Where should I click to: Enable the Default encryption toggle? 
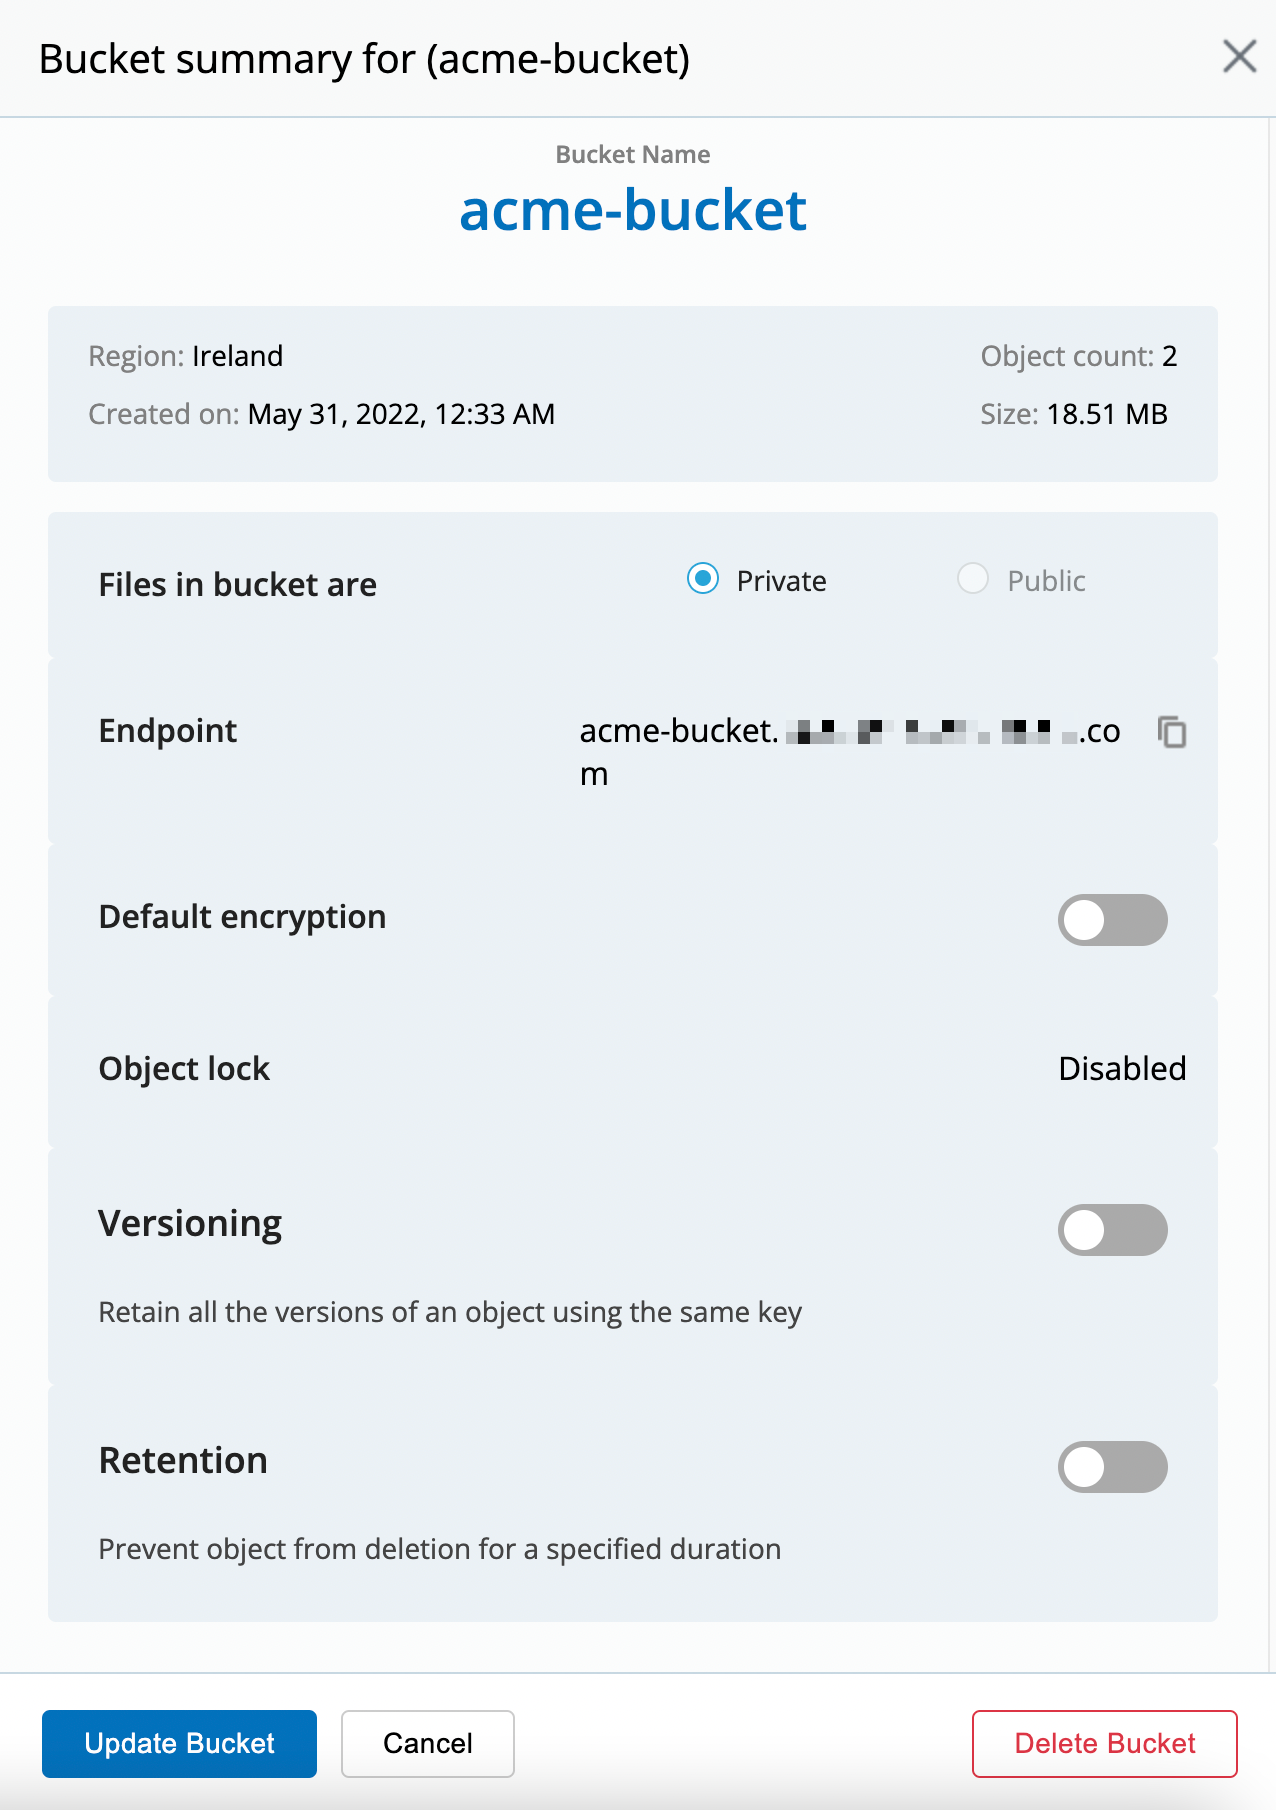tap(1112, 920)
